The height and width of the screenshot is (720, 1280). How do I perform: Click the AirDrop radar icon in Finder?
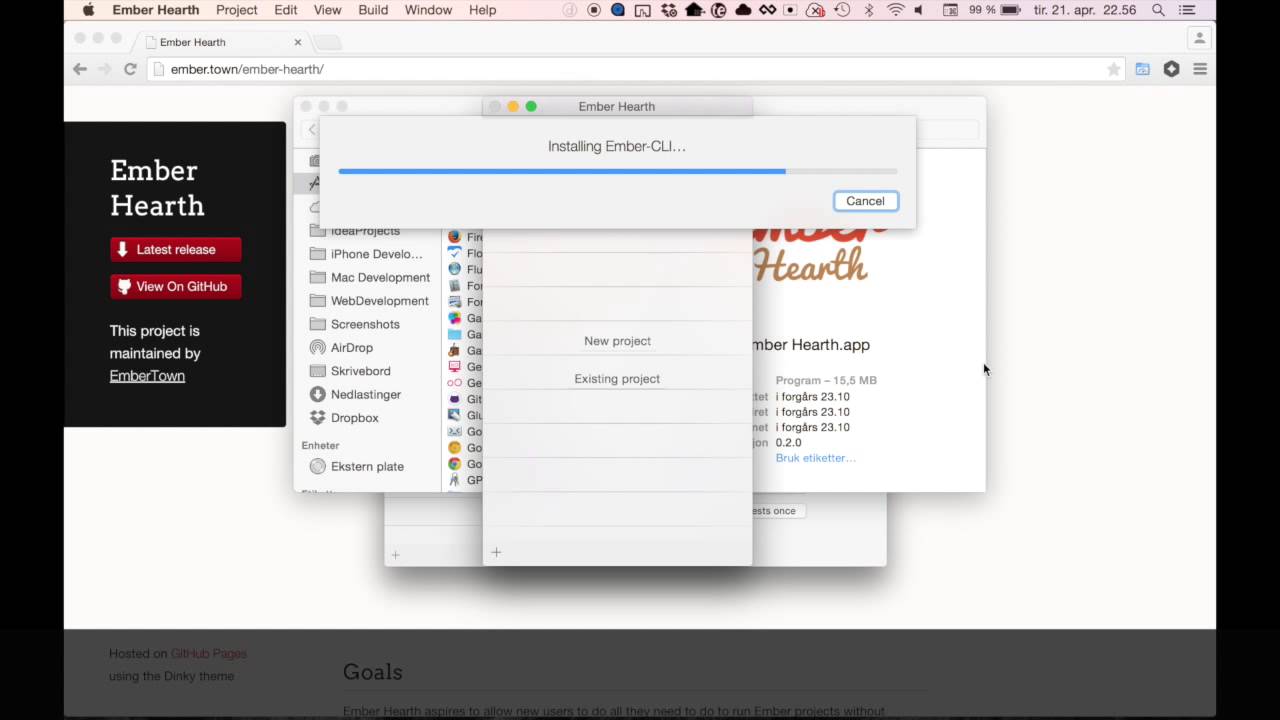coord(318,347)
